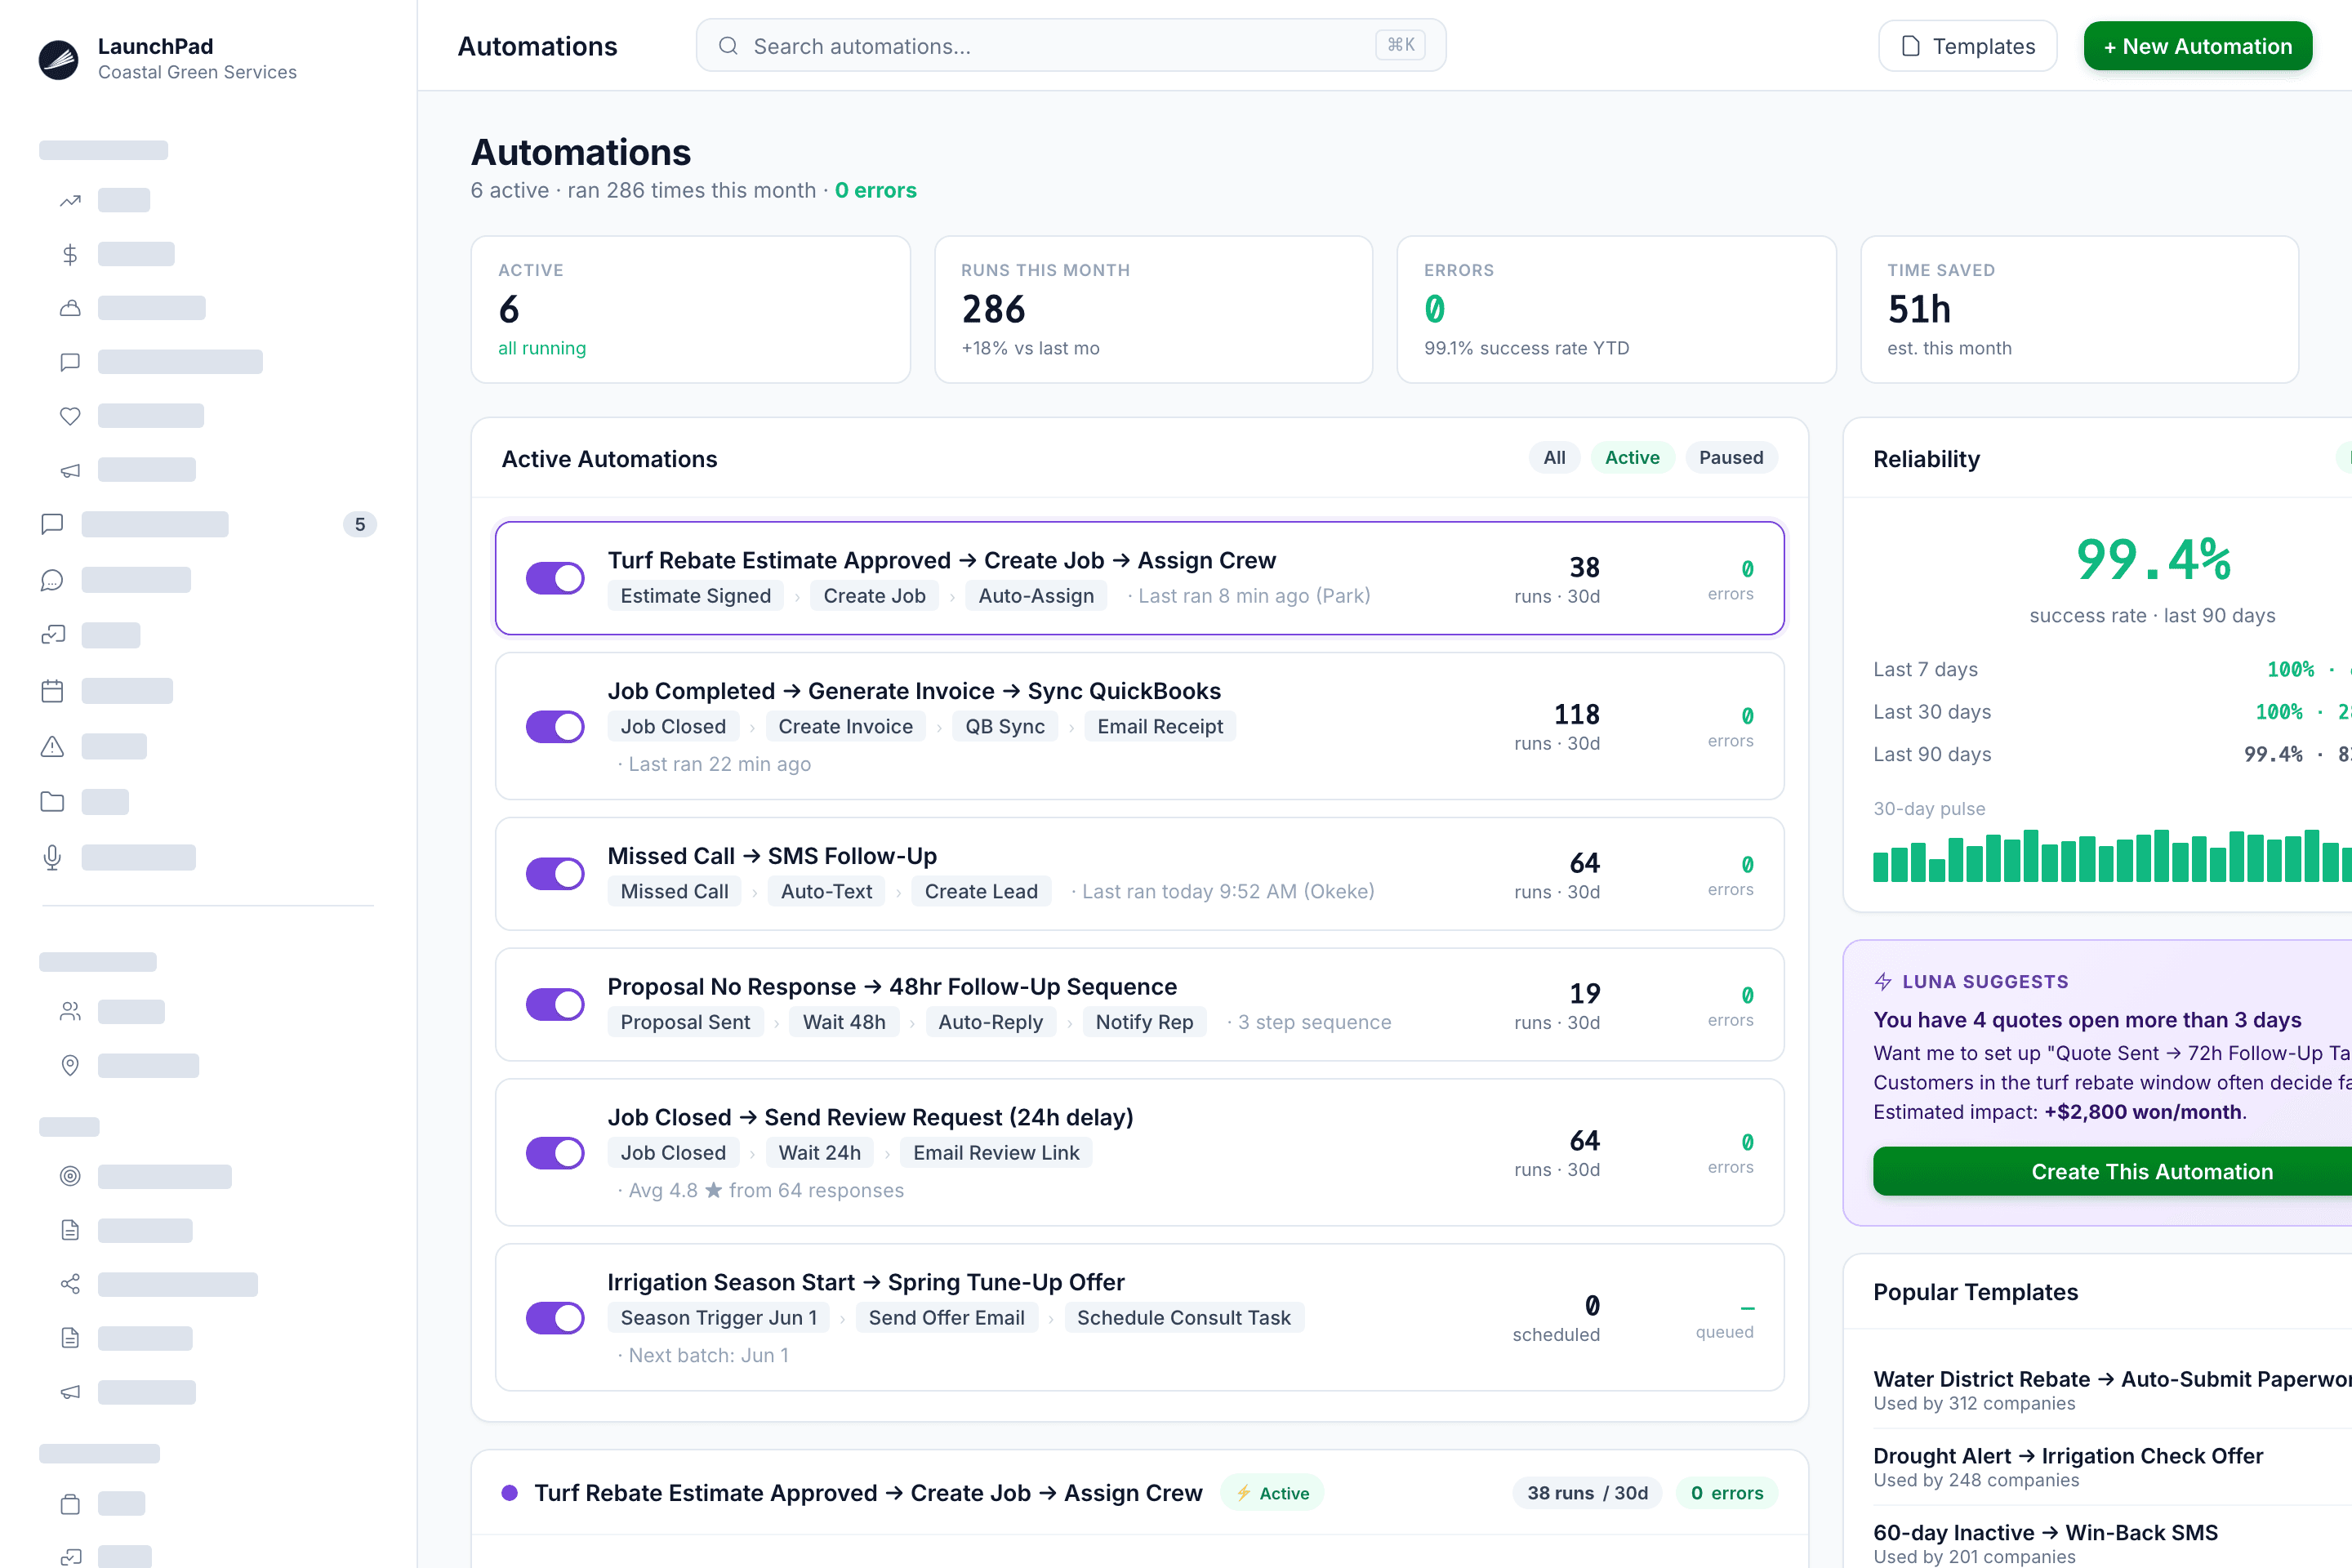Click the QB Sync step chip
This screenshot has height=1568, width=2352.
coord(1004,727)
